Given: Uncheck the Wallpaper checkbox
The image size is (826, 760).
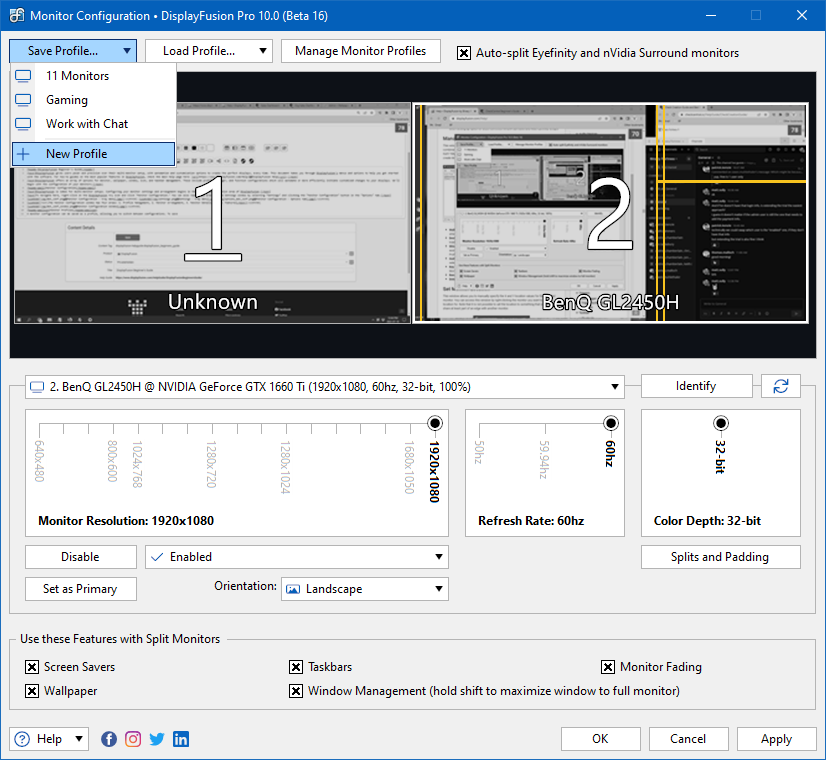Looking at the screenshot, I should (32, 690).
